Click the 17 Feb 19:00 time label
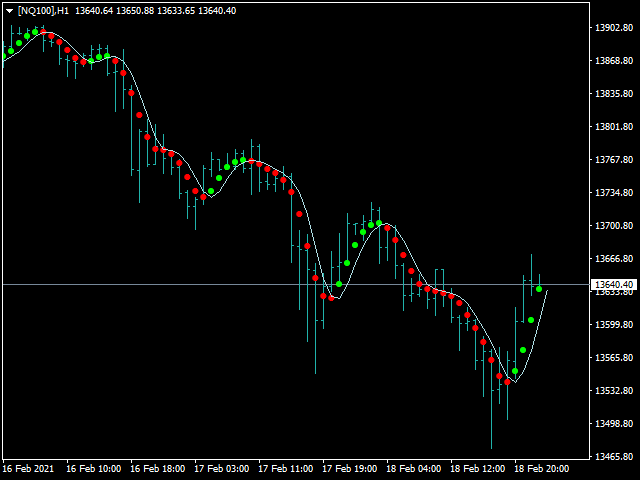 tap(350, 469)
